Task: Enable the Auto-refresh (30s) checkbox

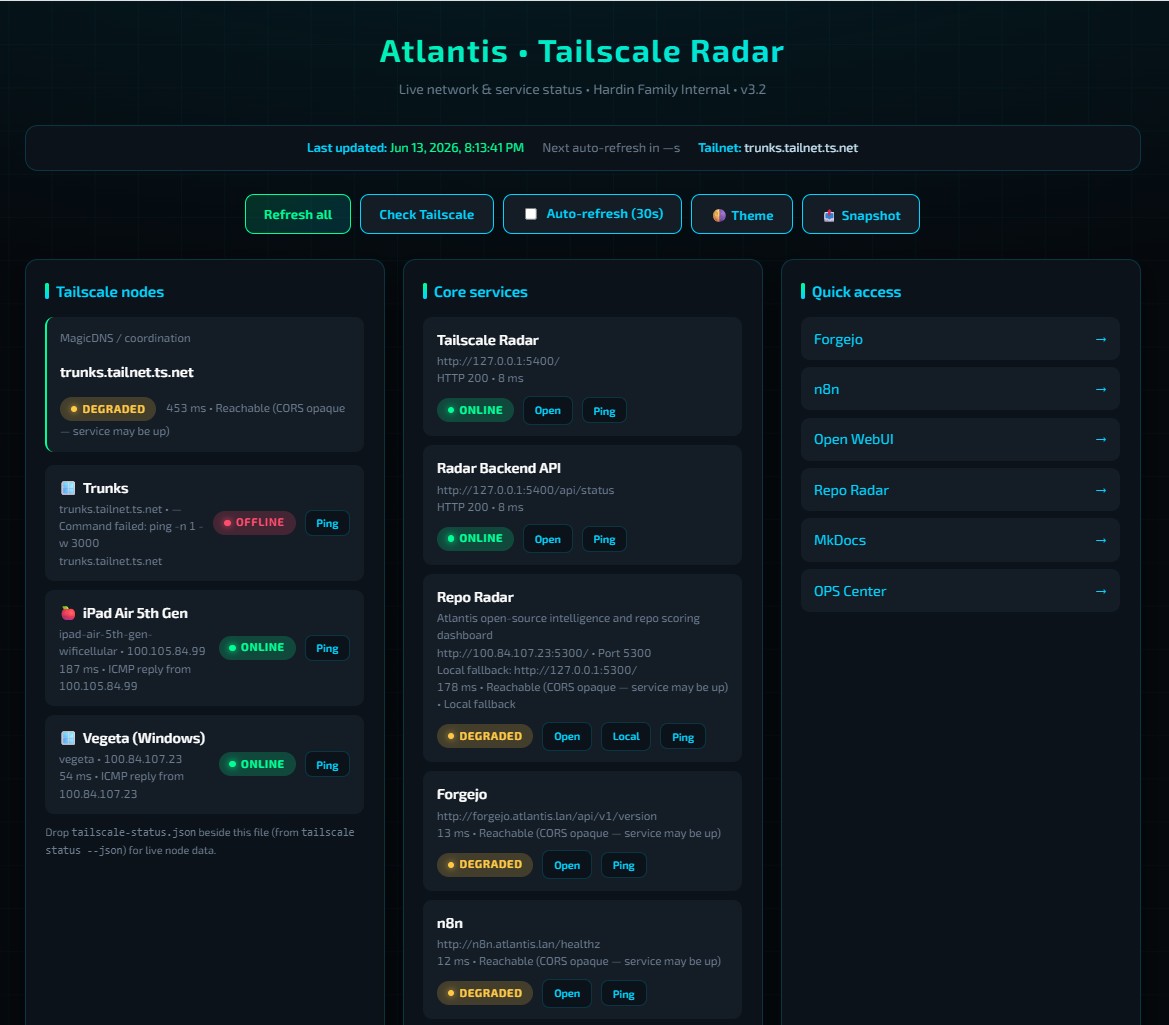Action: coord(531,214)
